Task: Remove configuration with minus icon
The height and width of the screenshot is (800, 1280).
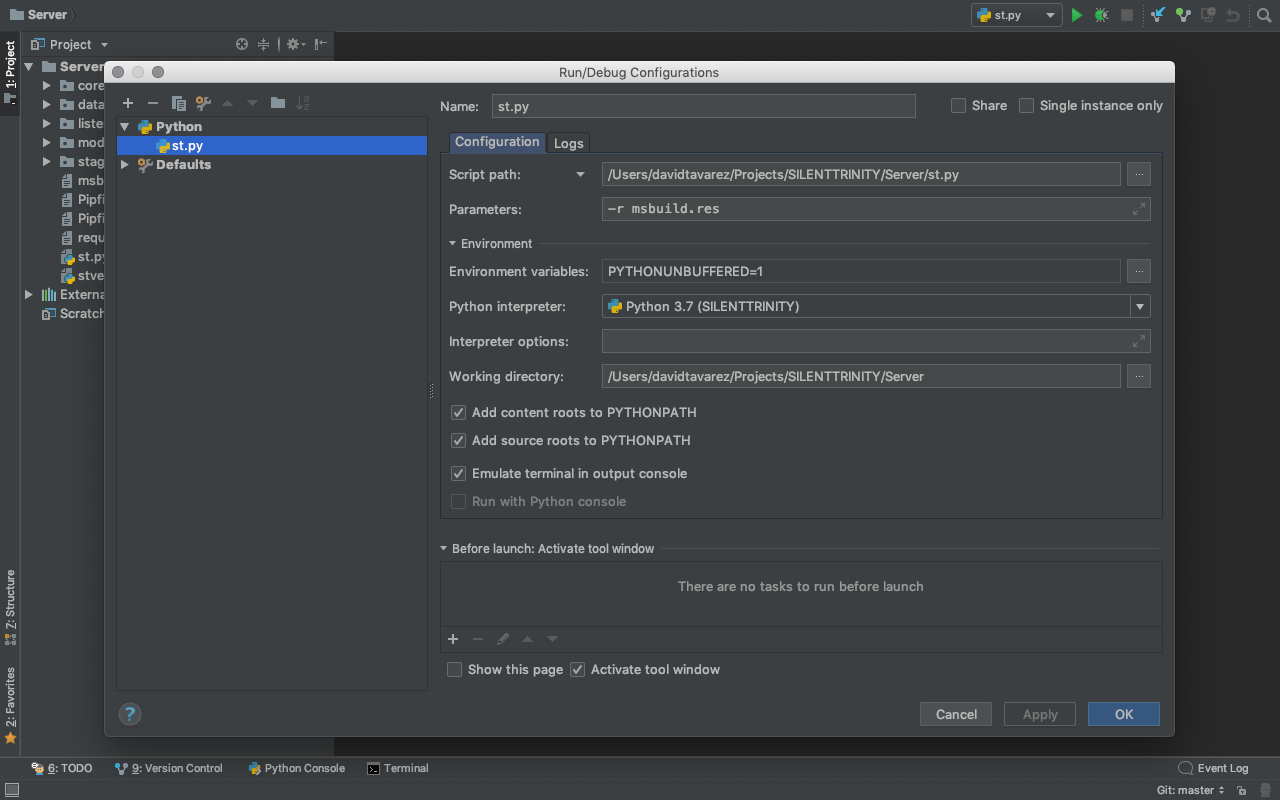Action: [x=152, y=103]
